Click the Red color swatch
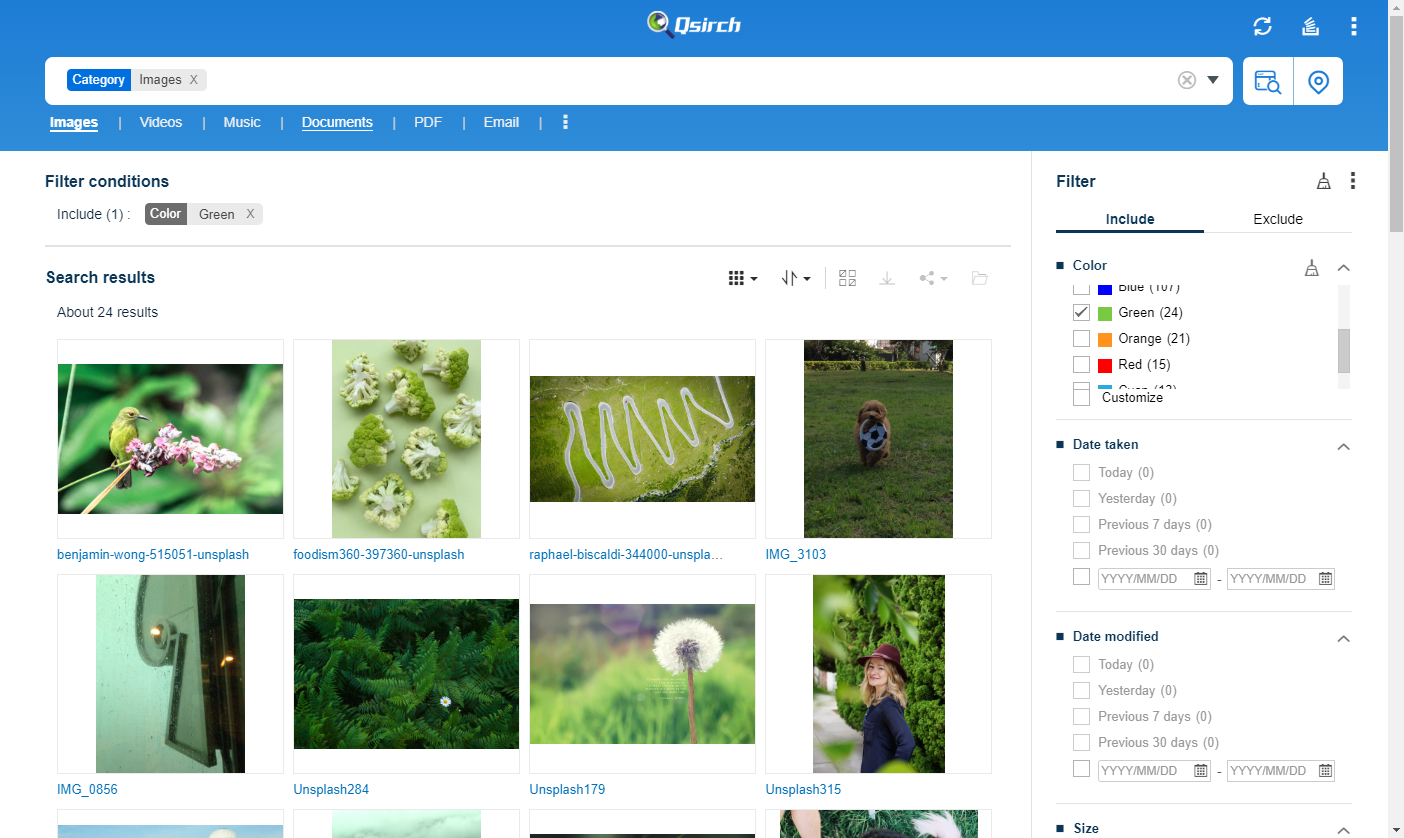This screenshot has height=838, width=1404. pos(1105,365)
